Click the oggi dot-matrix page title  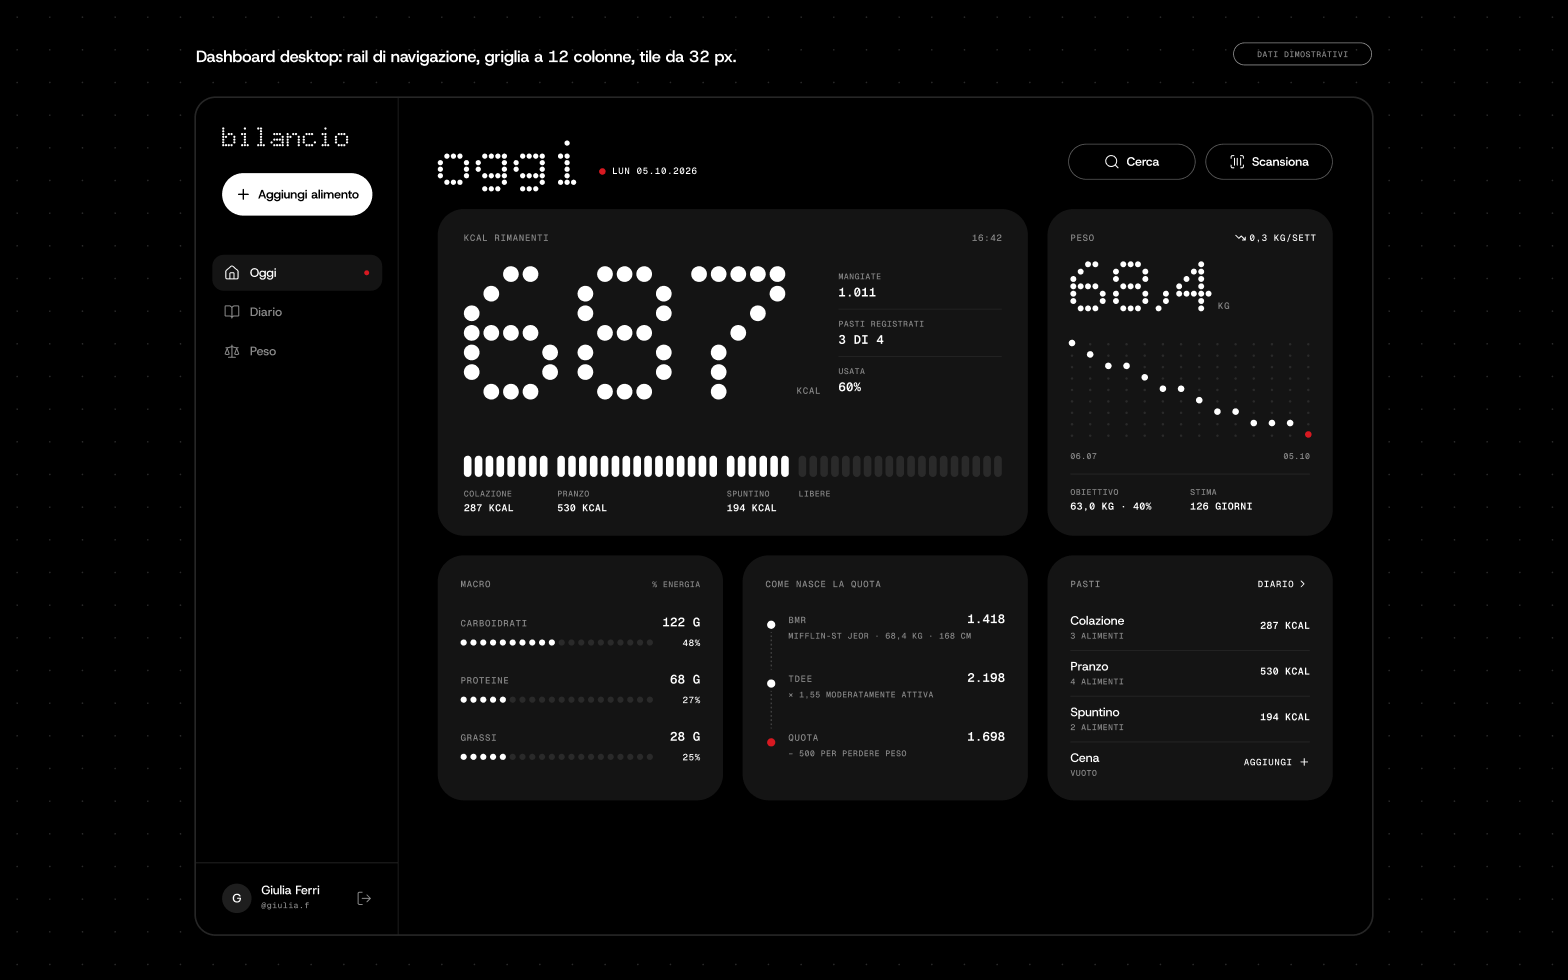tap(507, 165)
